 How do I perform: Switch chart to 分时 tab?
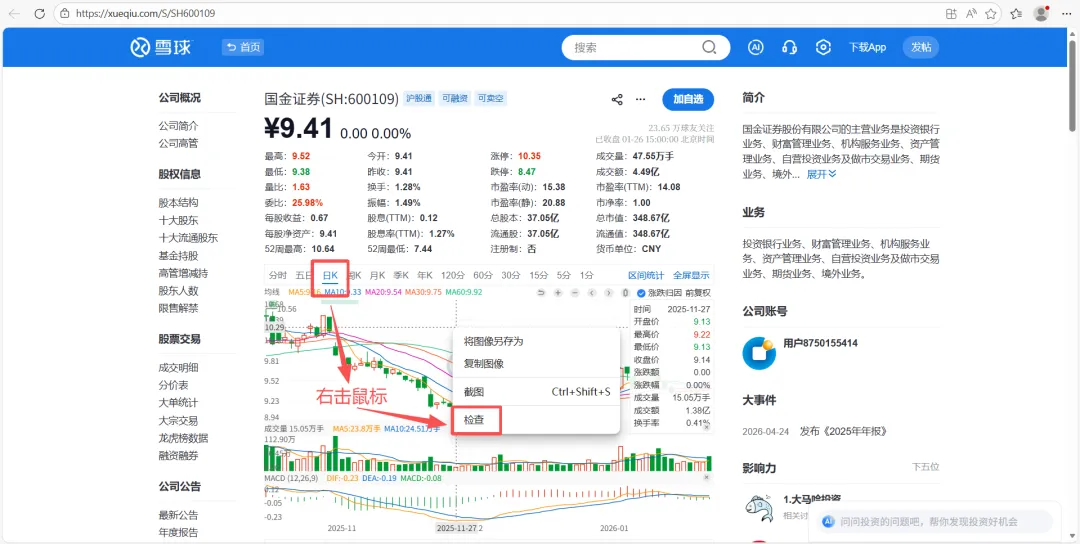[x=278, y=275]
